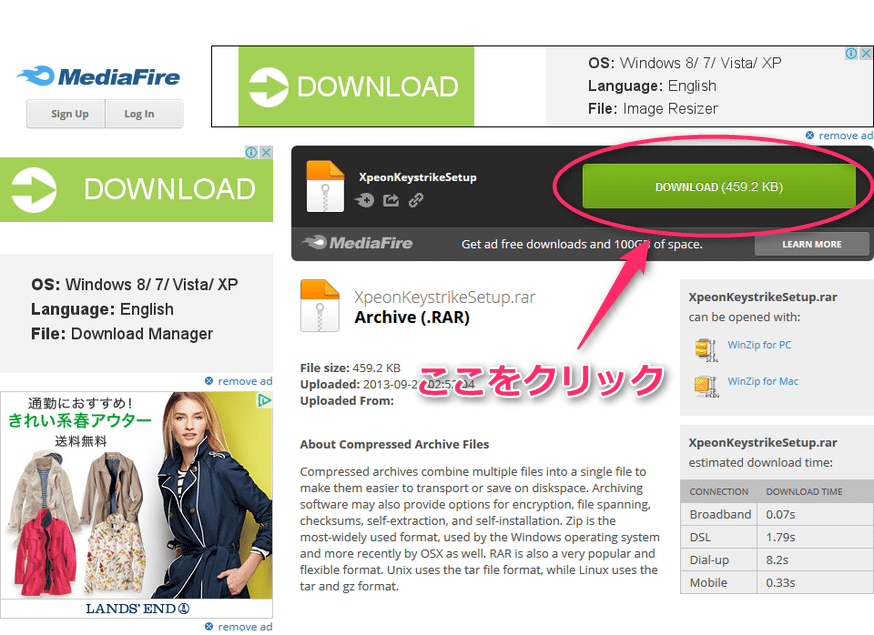The width and height of the screenshot is (874, 635).
Task: Click the 'can be opened with:' text
Action: (744, 317)
